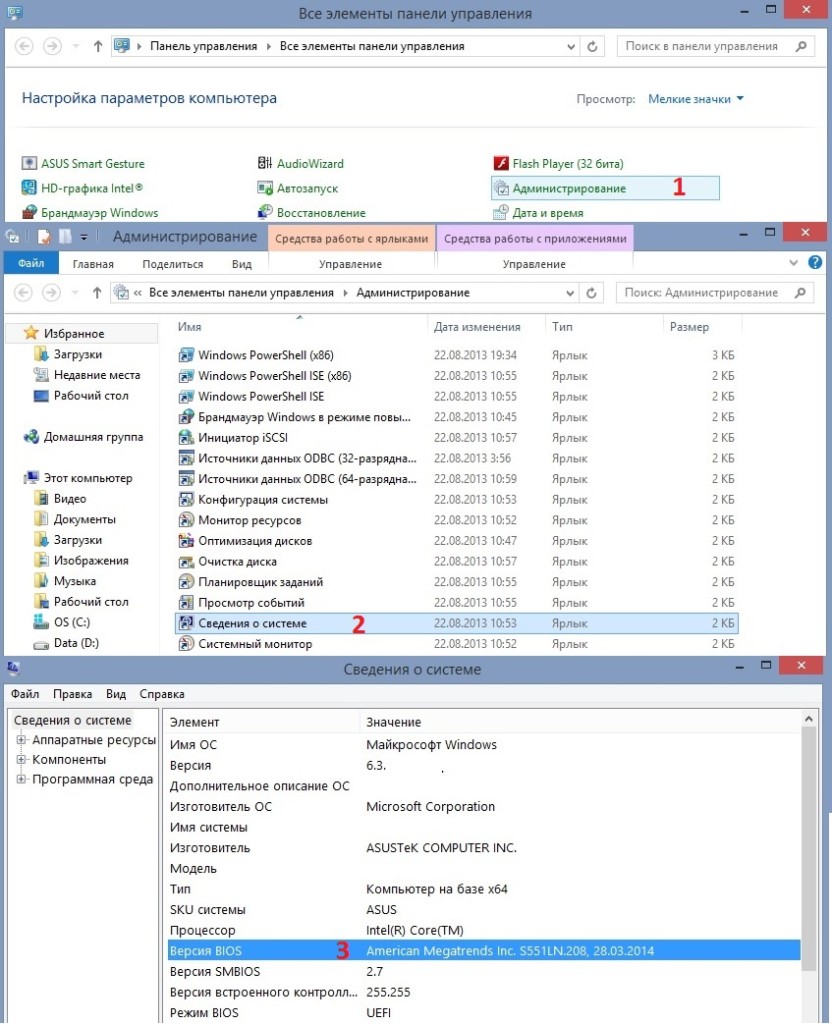Open quick access toolbar customize dropdown
832x1024 pixels.
pos(84,237)
